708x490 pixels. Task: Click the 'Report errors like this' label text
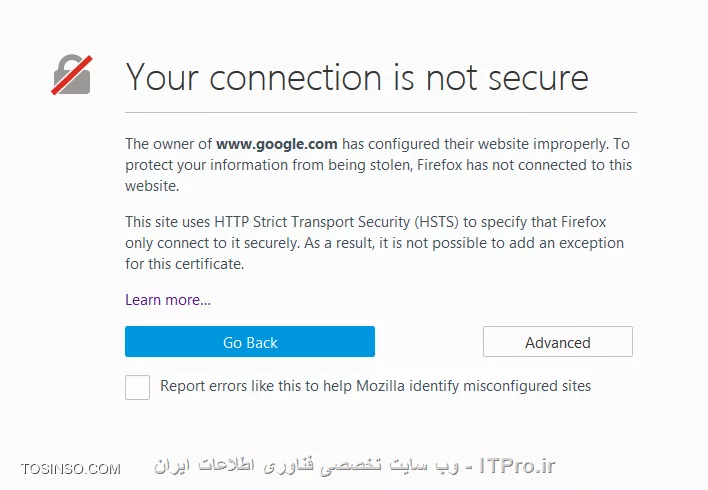click(375, 386)
